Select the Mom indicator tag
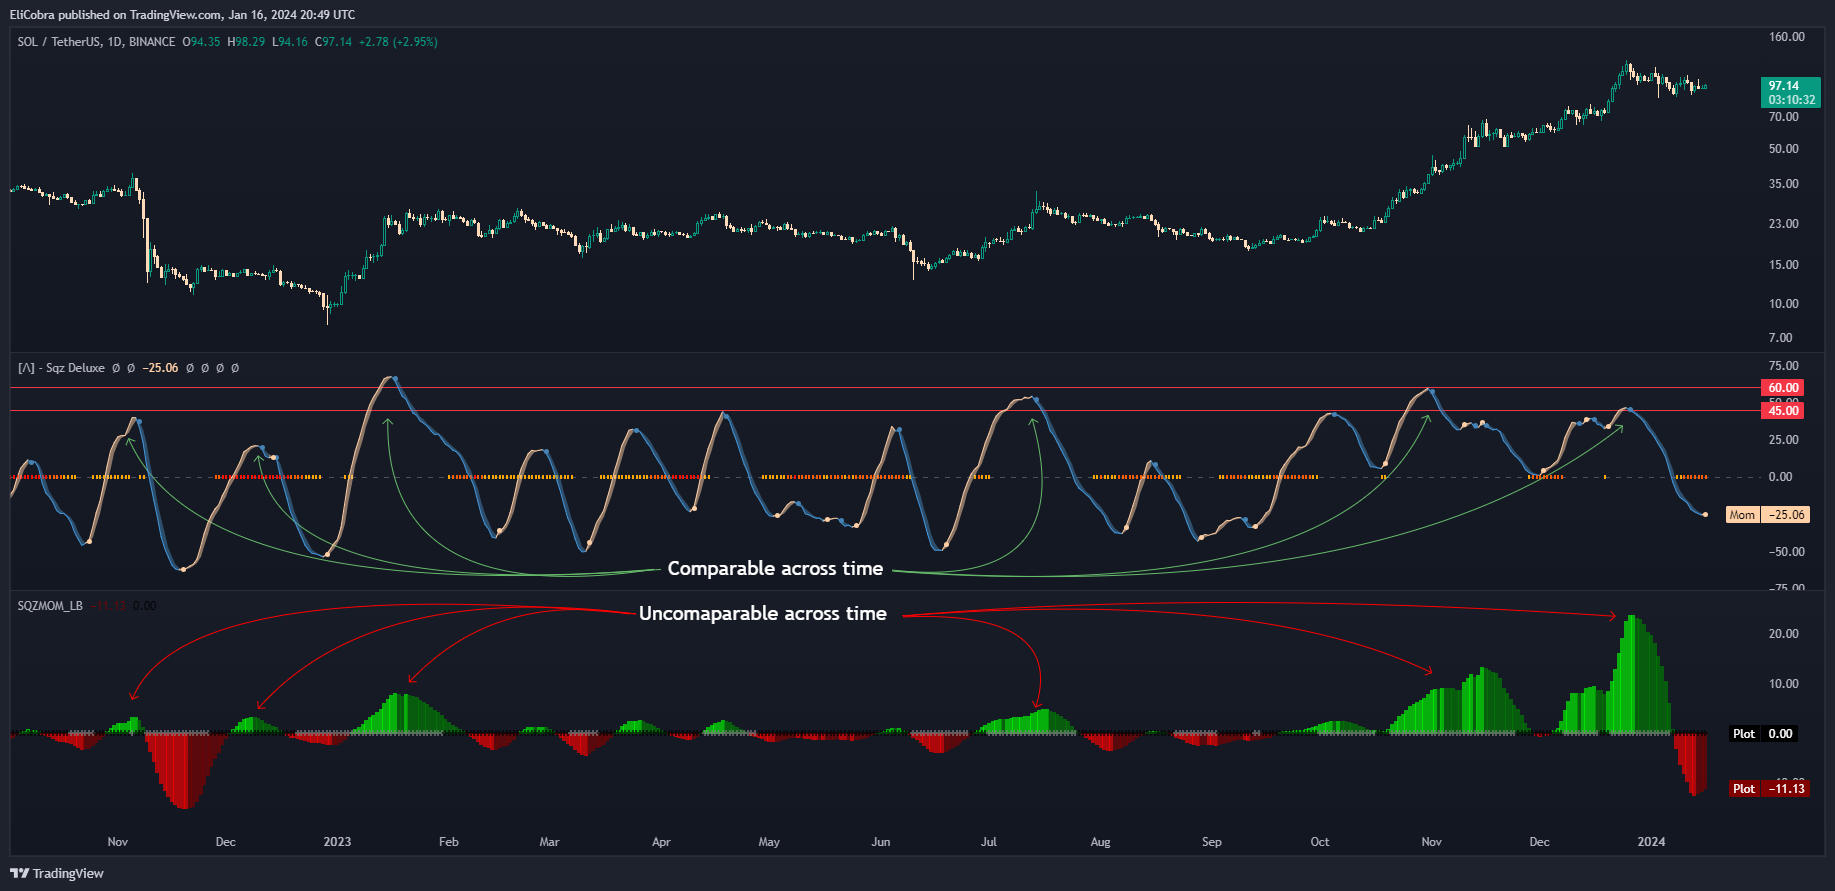 (1742, 515)
